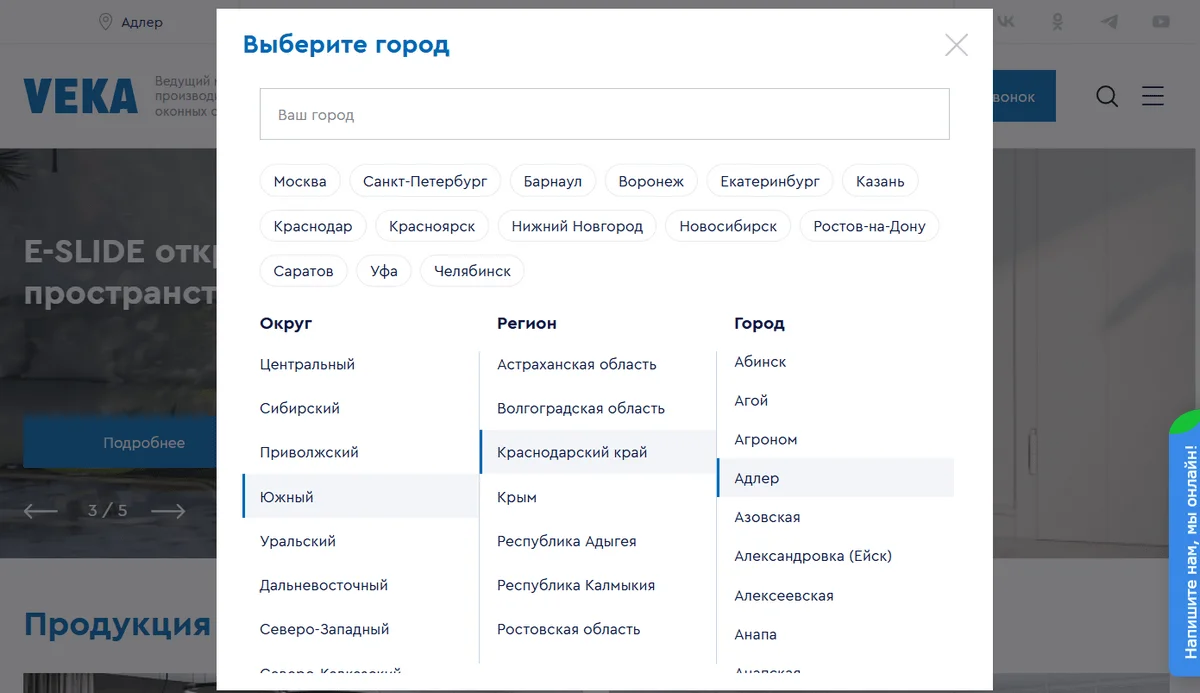Pick Саратов city chip

pyautogui.click(x=304, y=271)
